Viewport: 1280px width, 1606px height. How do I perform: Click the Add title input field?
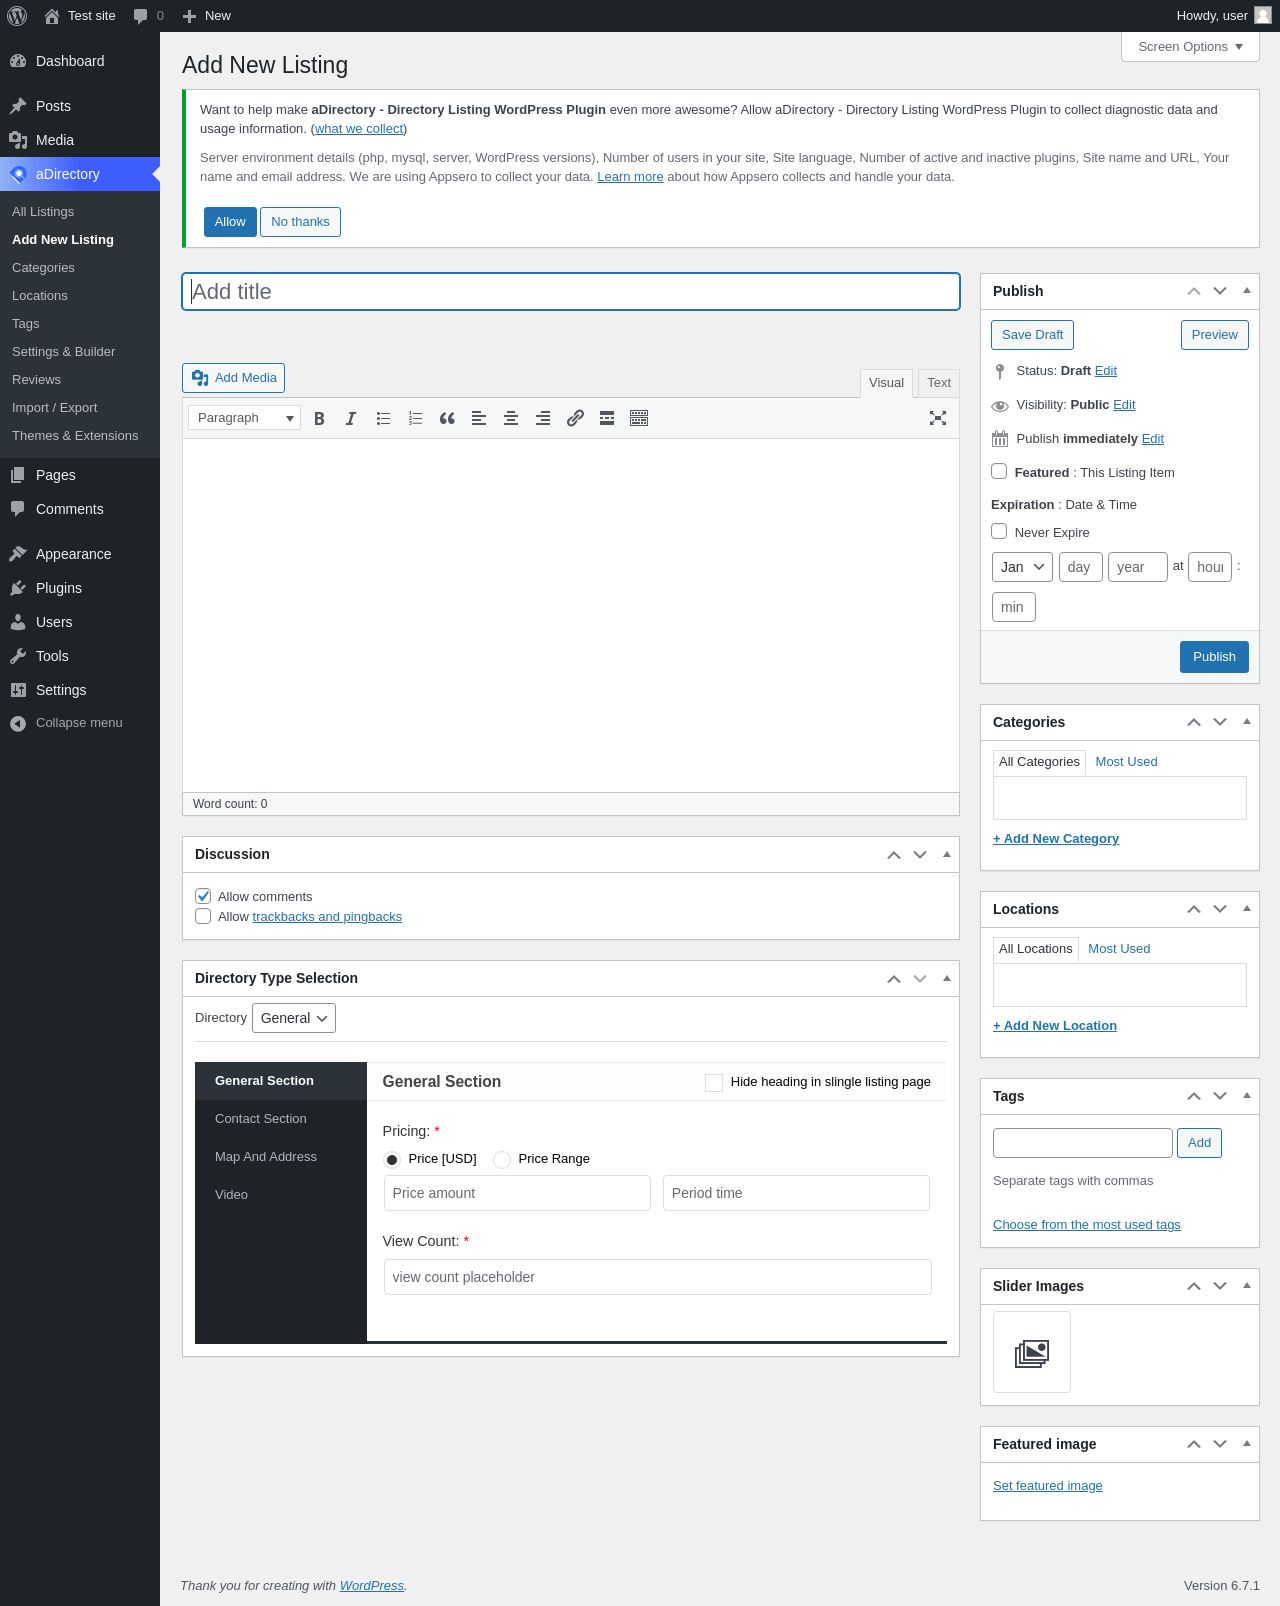click(x=571, y=292)
